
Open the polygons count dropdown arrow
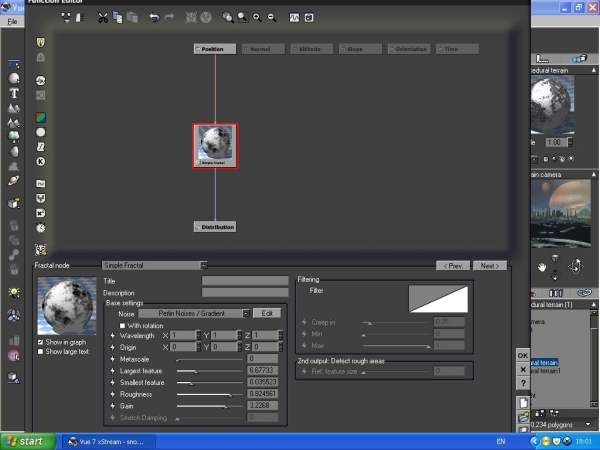pos(588,424)
